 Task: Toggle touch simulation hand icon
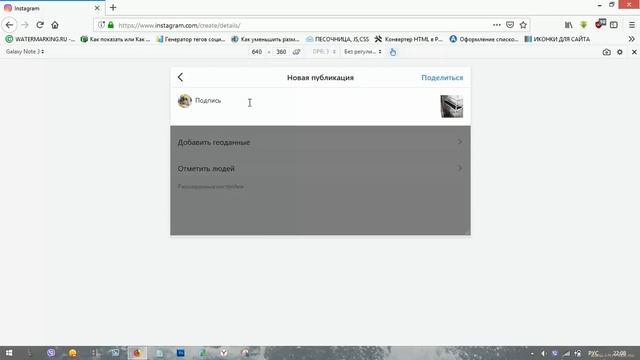[x=393, y=52]
